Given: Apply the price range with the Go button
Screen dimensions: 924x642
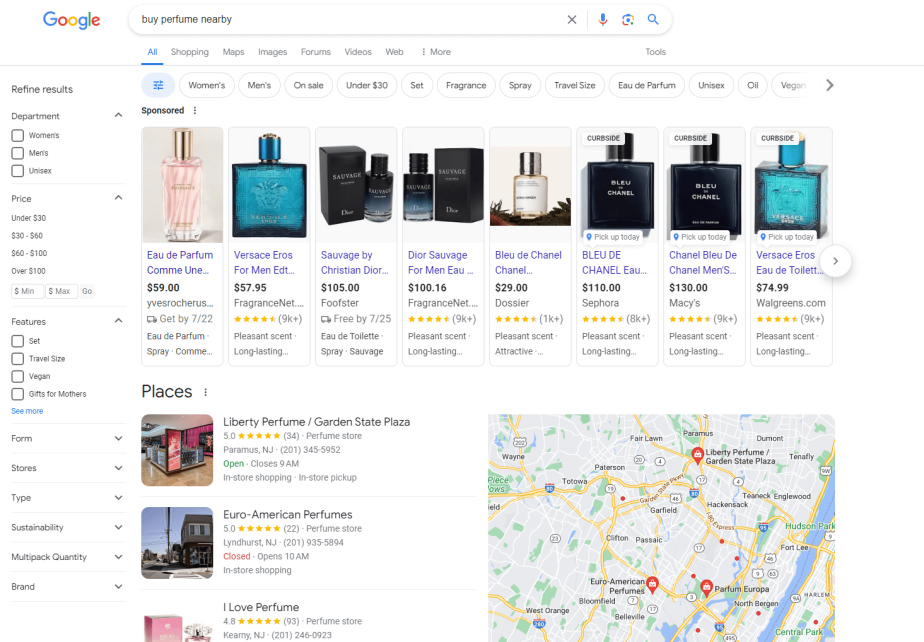Looking at the screenshot, I should [87, 291].
